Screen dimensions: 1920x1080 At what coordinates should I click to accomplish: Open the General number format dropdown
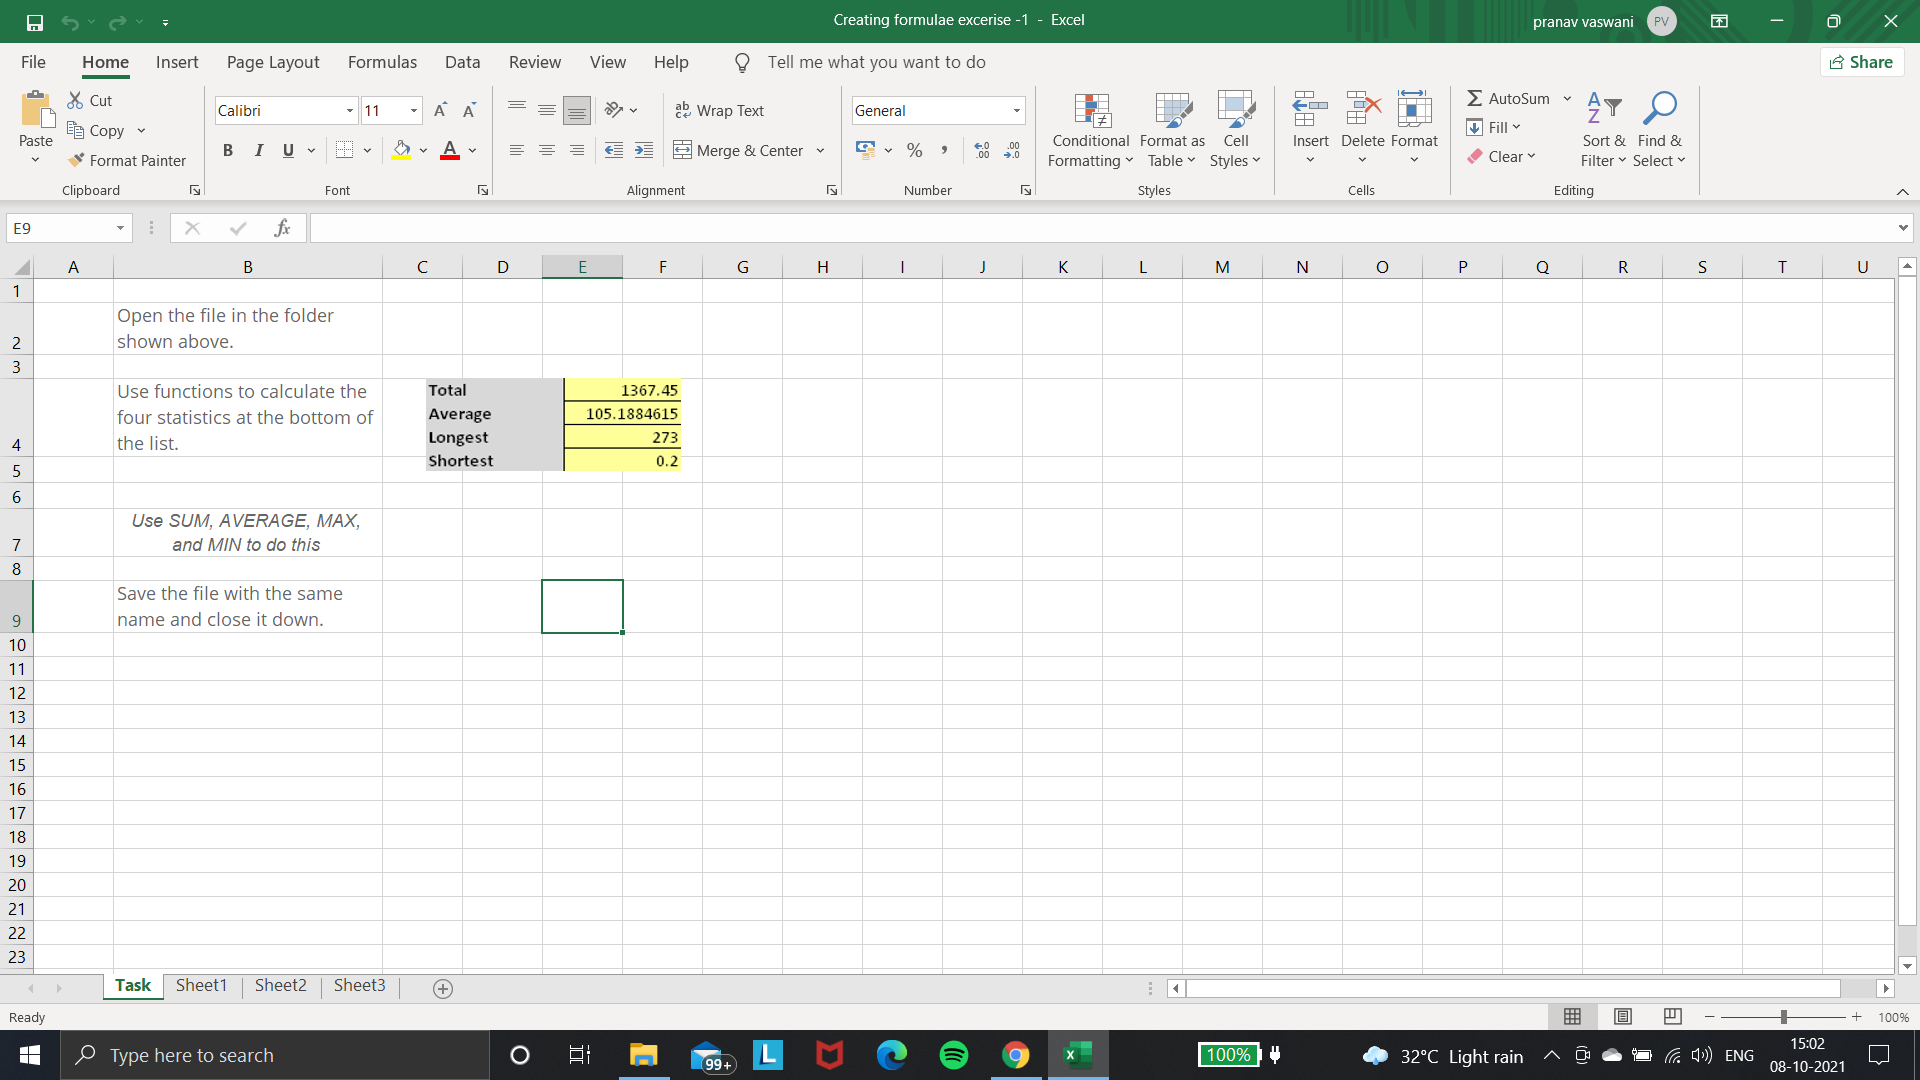click(1016, 110)
